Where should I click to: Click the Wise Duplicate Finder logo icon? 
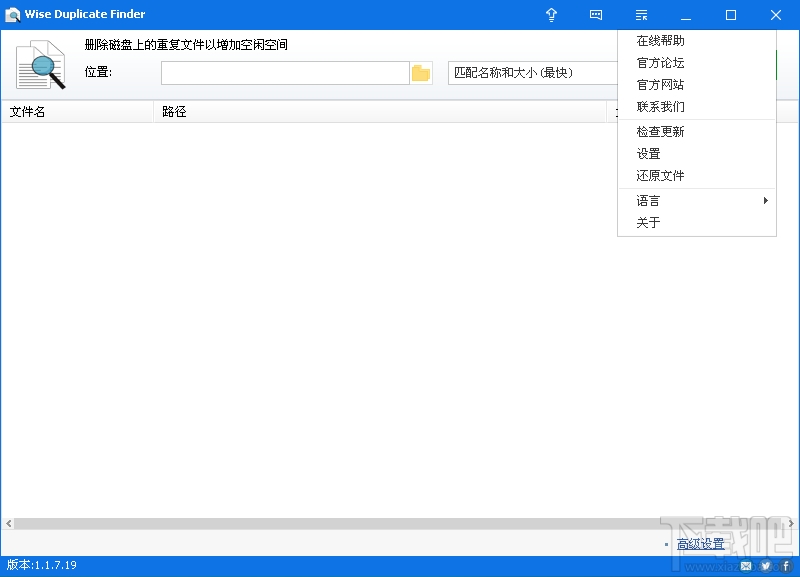13,14
